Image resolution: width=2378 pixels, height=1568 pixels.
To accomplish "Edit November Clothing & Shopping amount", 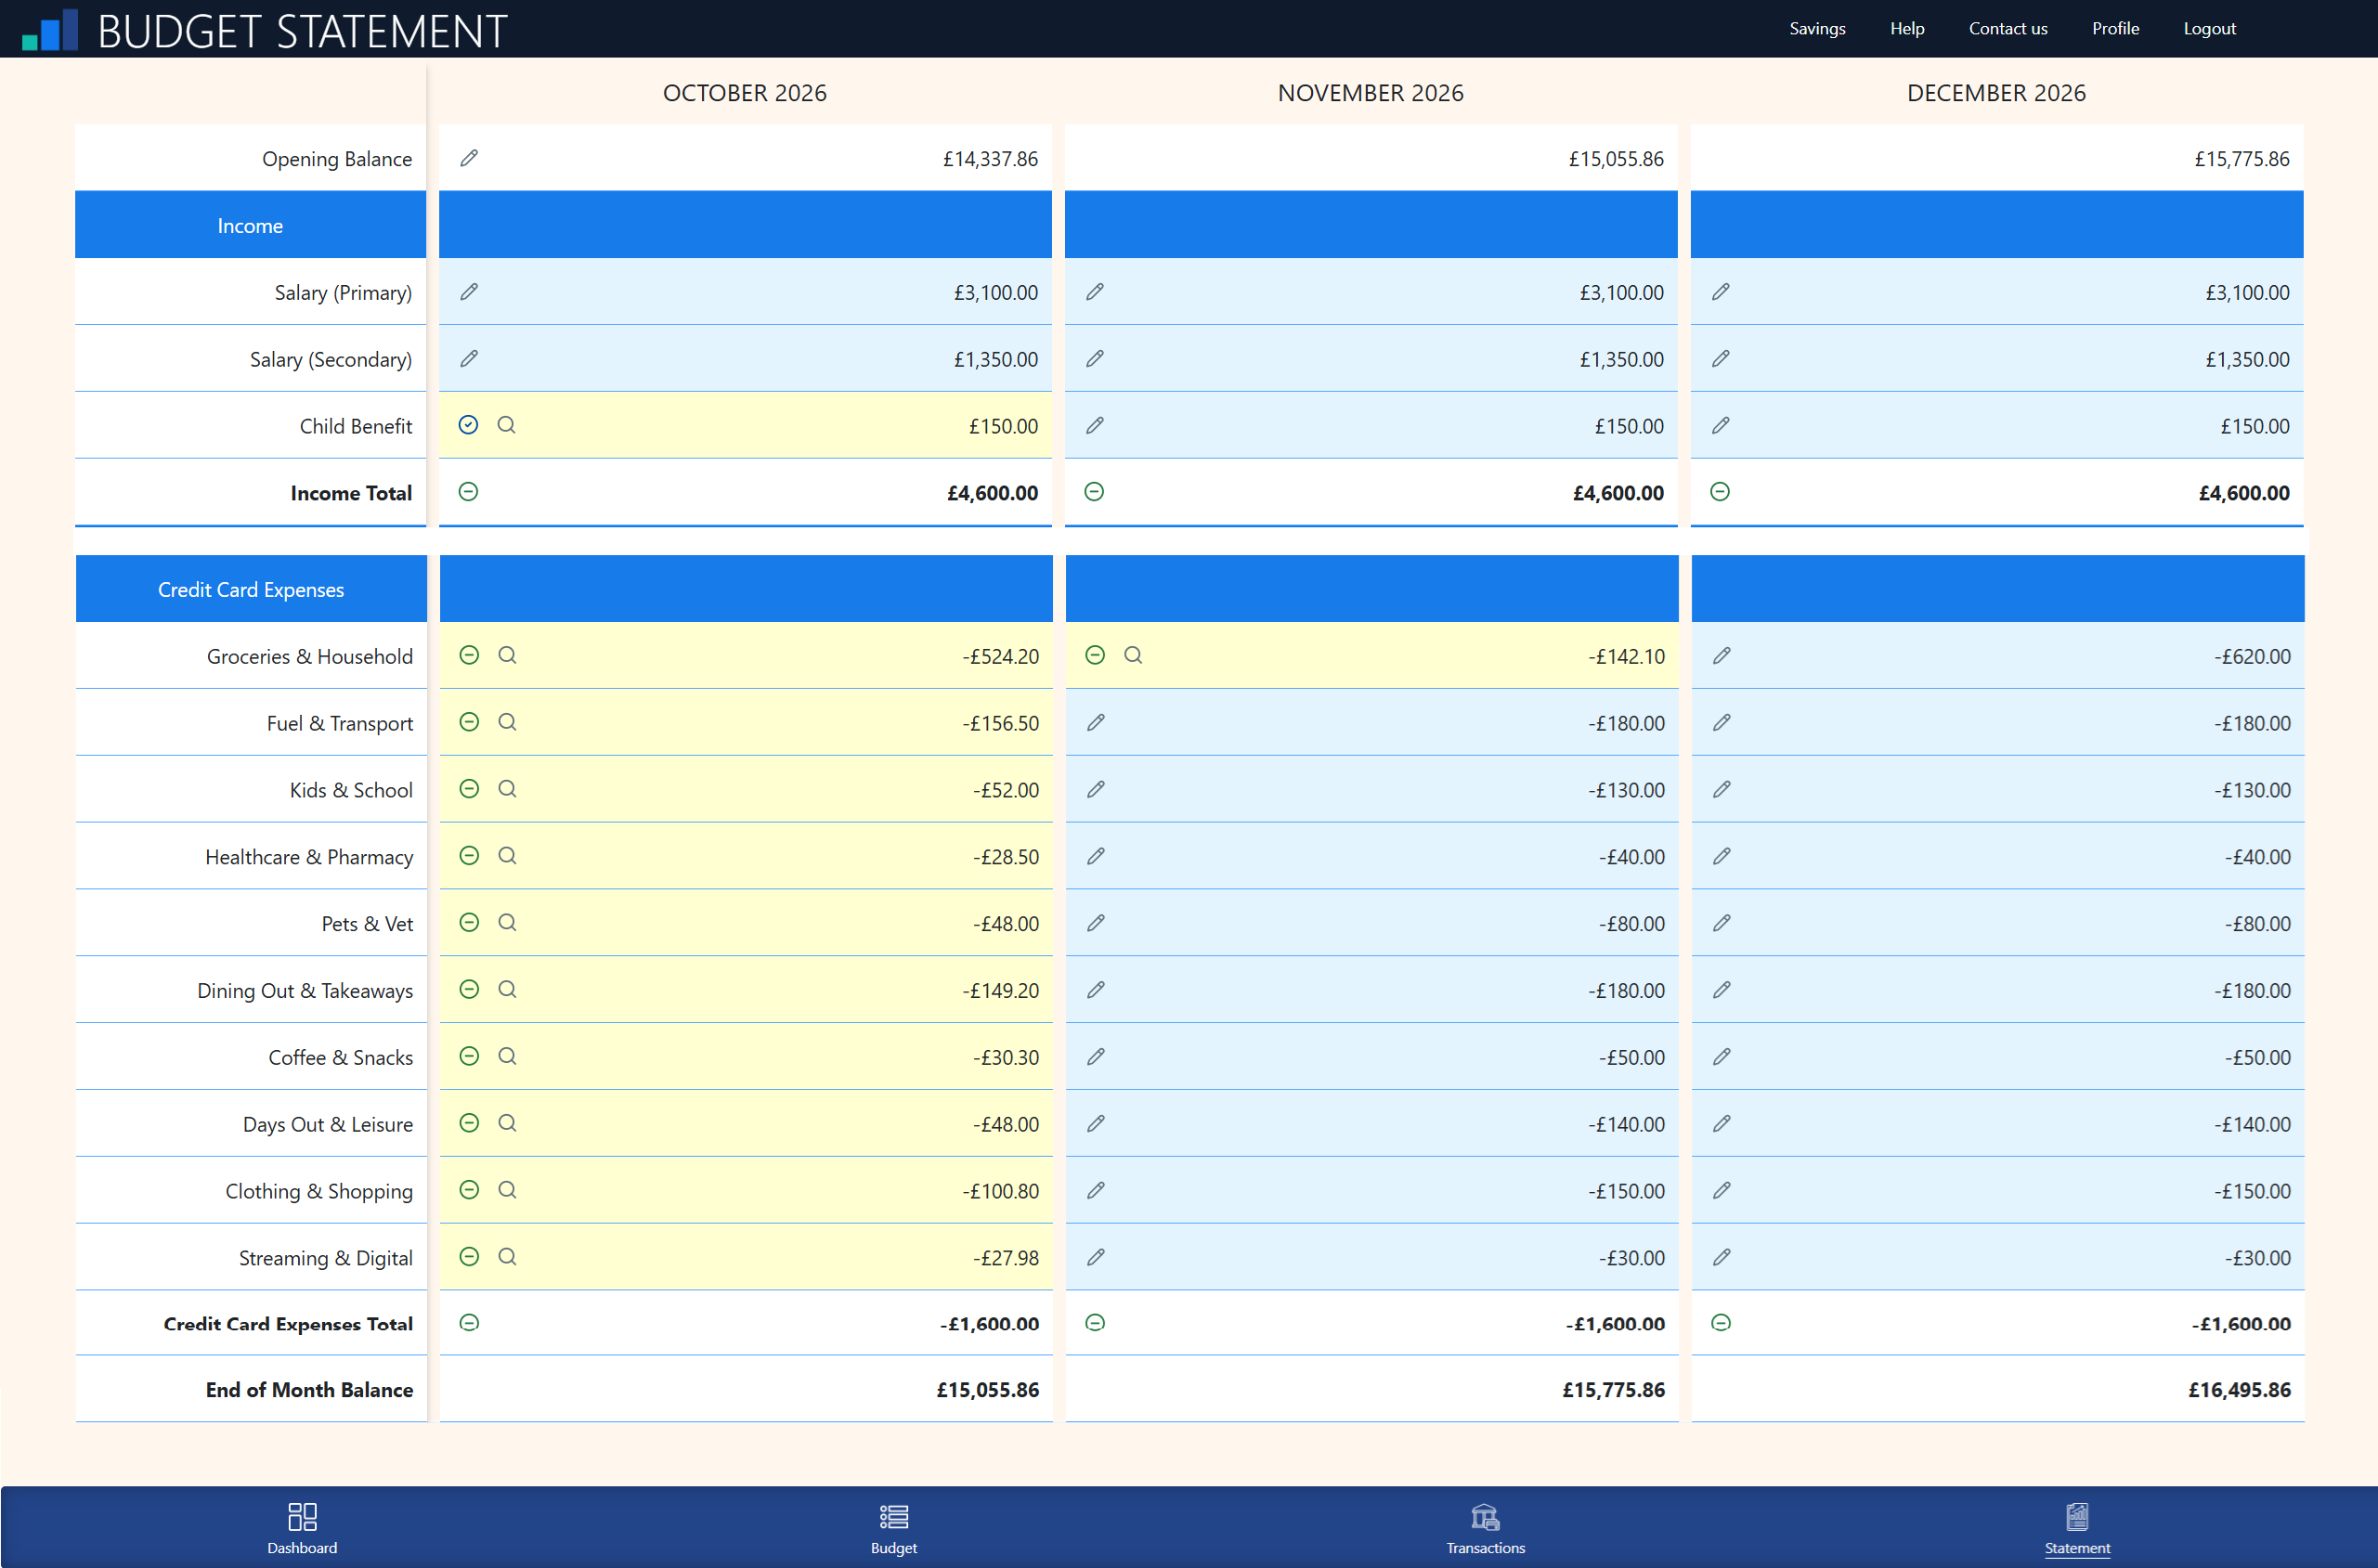I will [1096, 1190].
